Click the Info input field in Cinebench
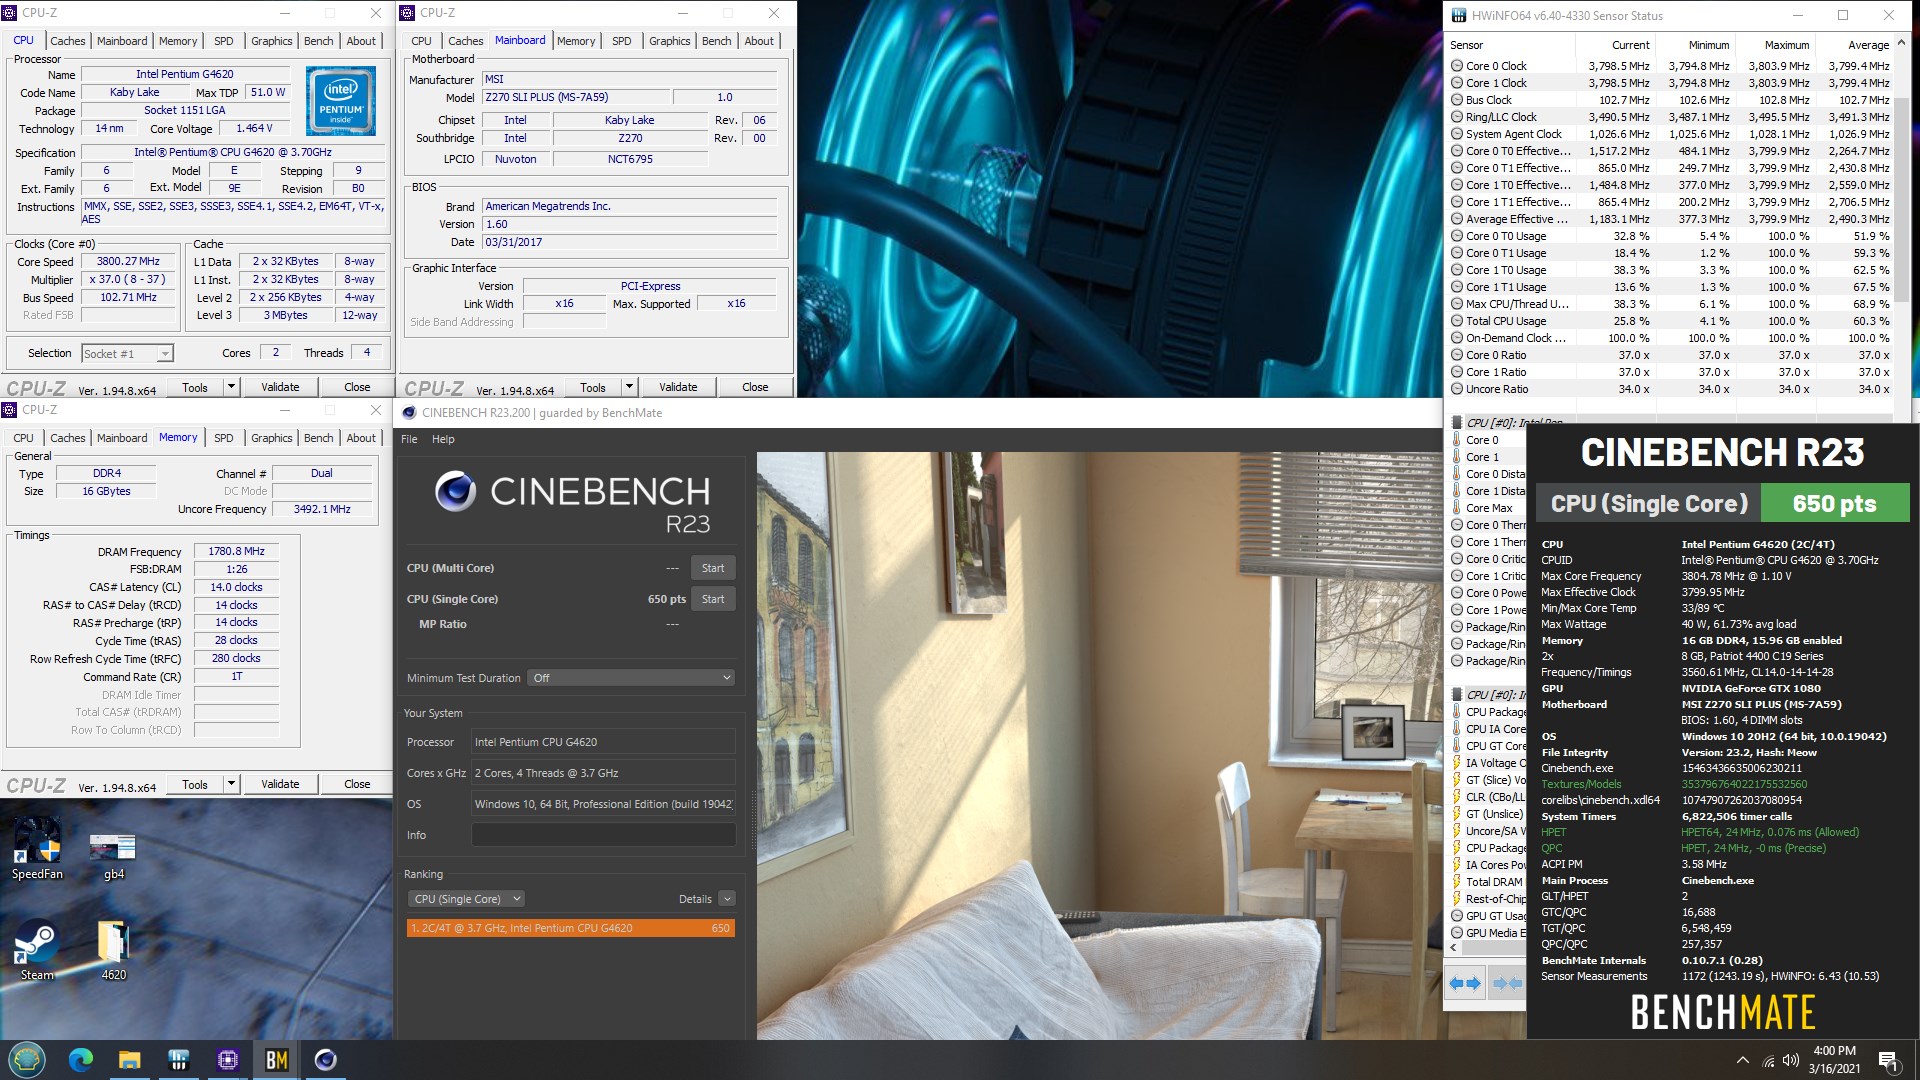The height and width of the screenshot is (1080, 1920). (603, 835)
